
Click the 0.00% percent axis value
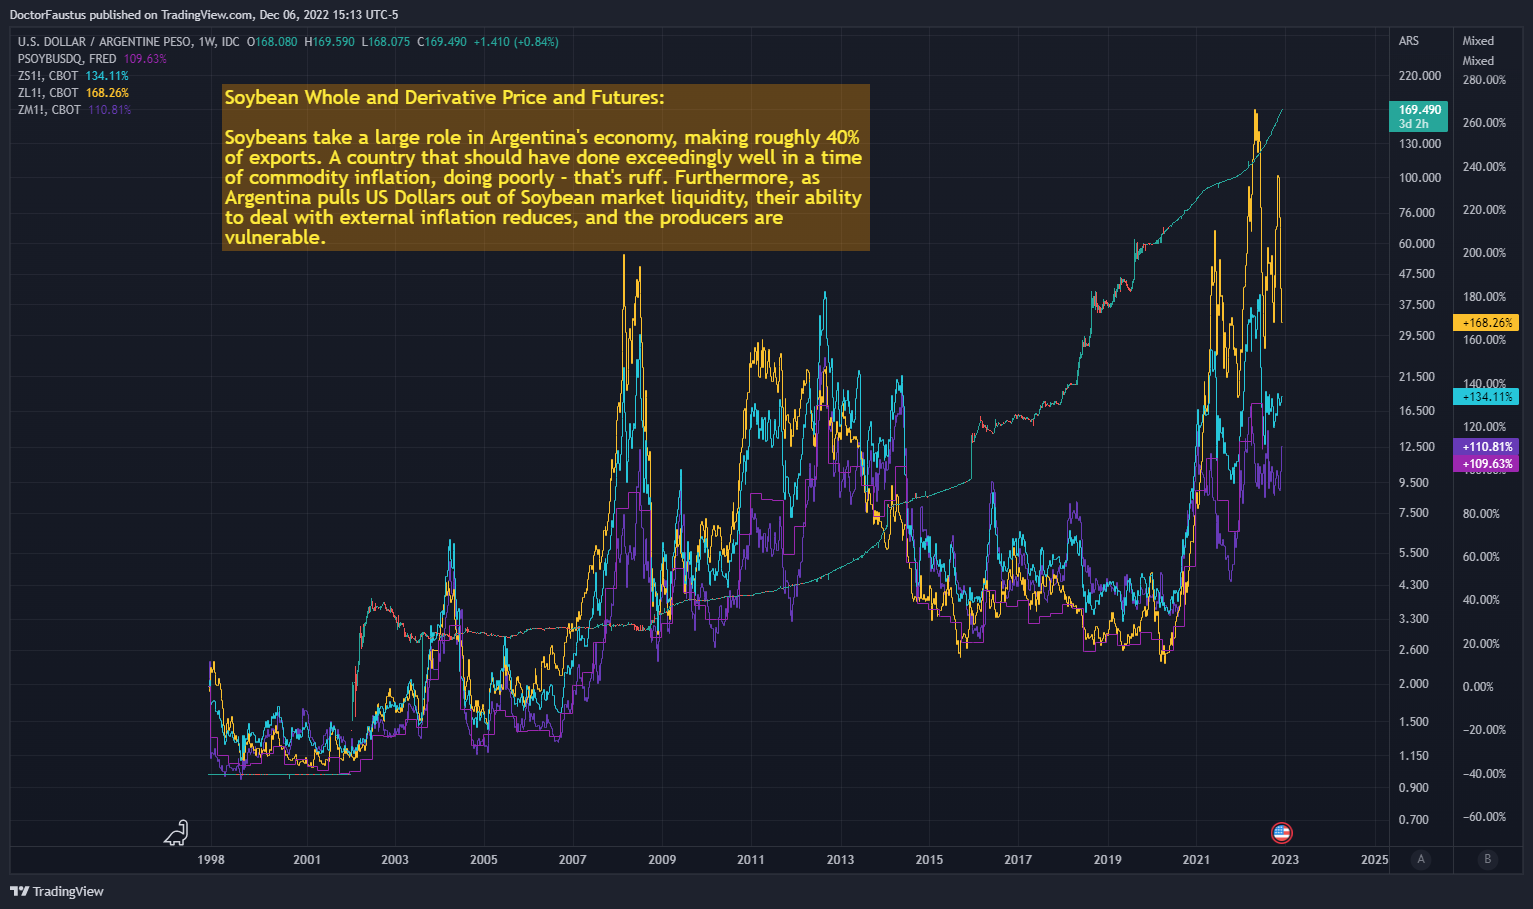(1478, 687)
